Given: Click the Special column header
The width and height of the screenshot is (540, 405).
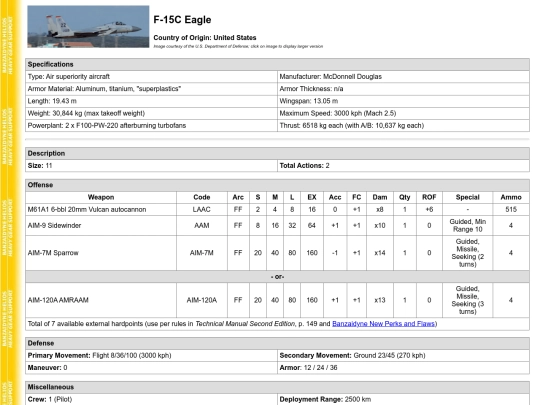Looking at the screenshot, I should [x=467, y=197].
